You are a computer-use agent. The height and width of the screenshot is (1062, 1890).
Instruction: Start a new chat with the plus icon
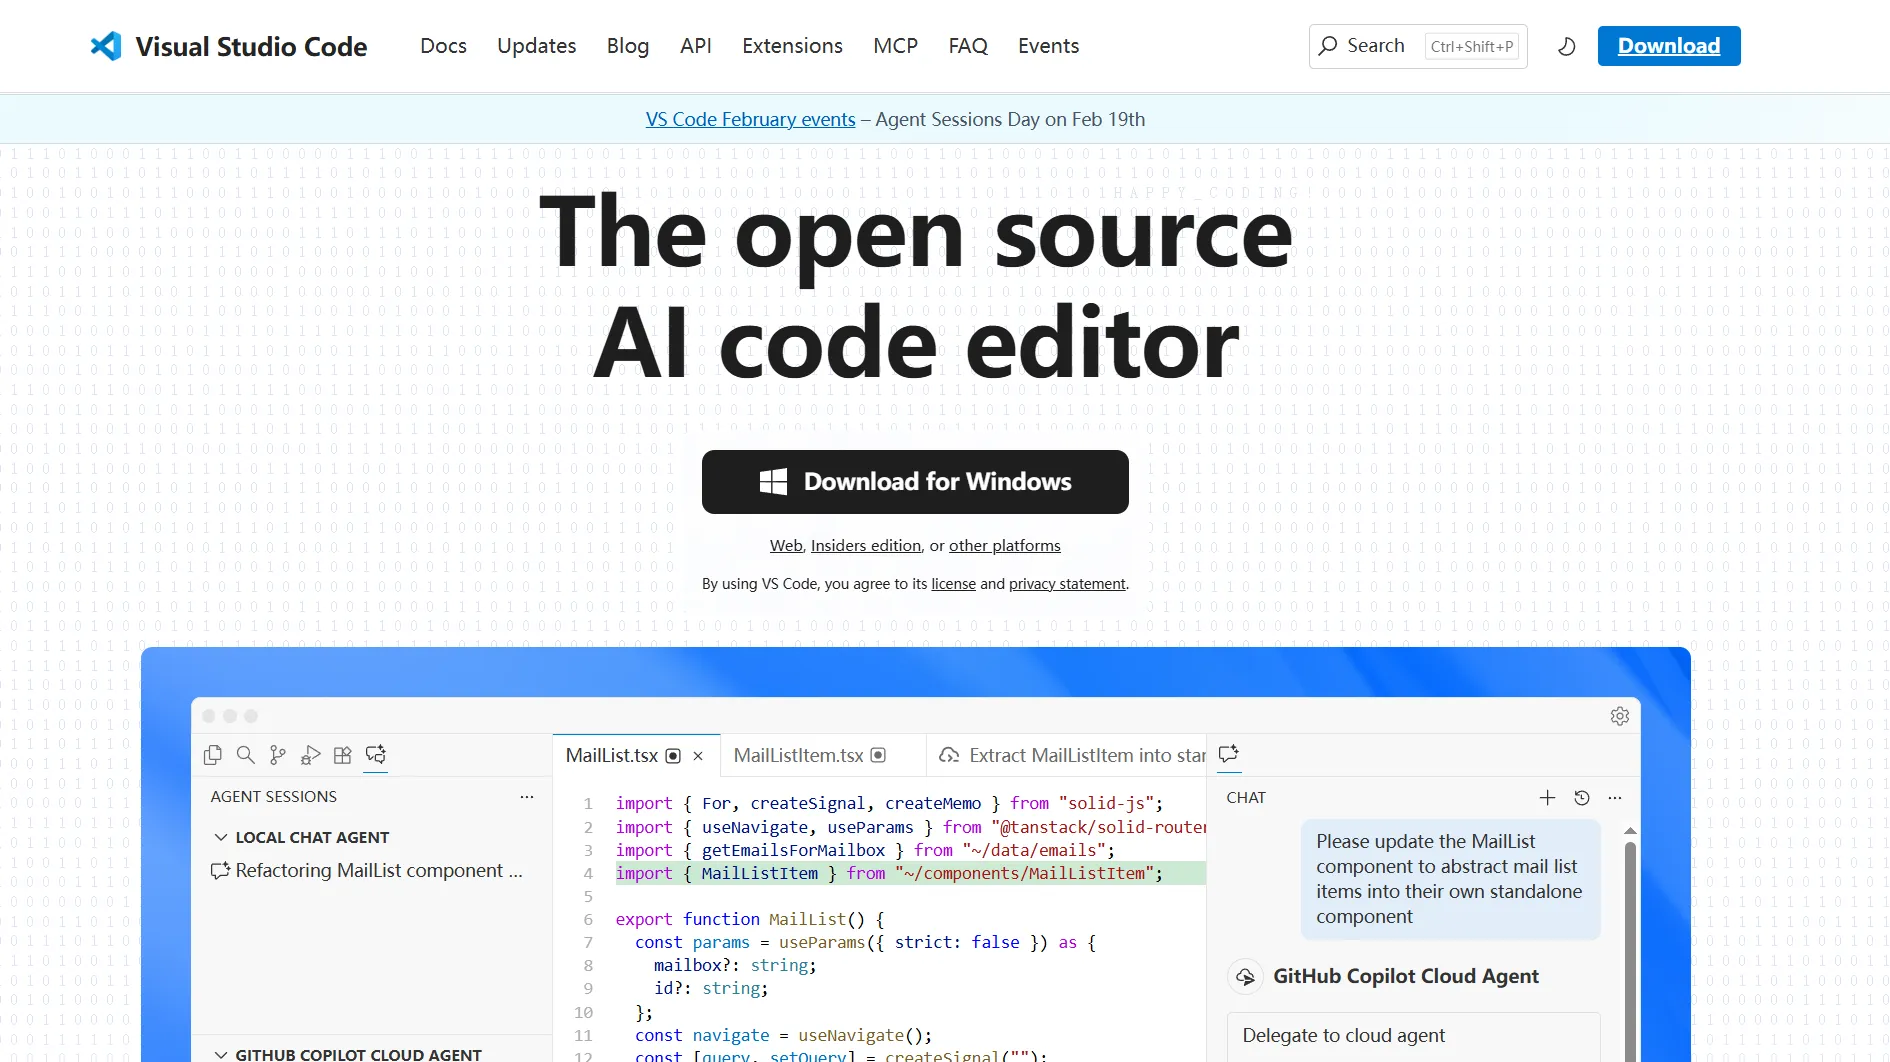(1547, 798)
